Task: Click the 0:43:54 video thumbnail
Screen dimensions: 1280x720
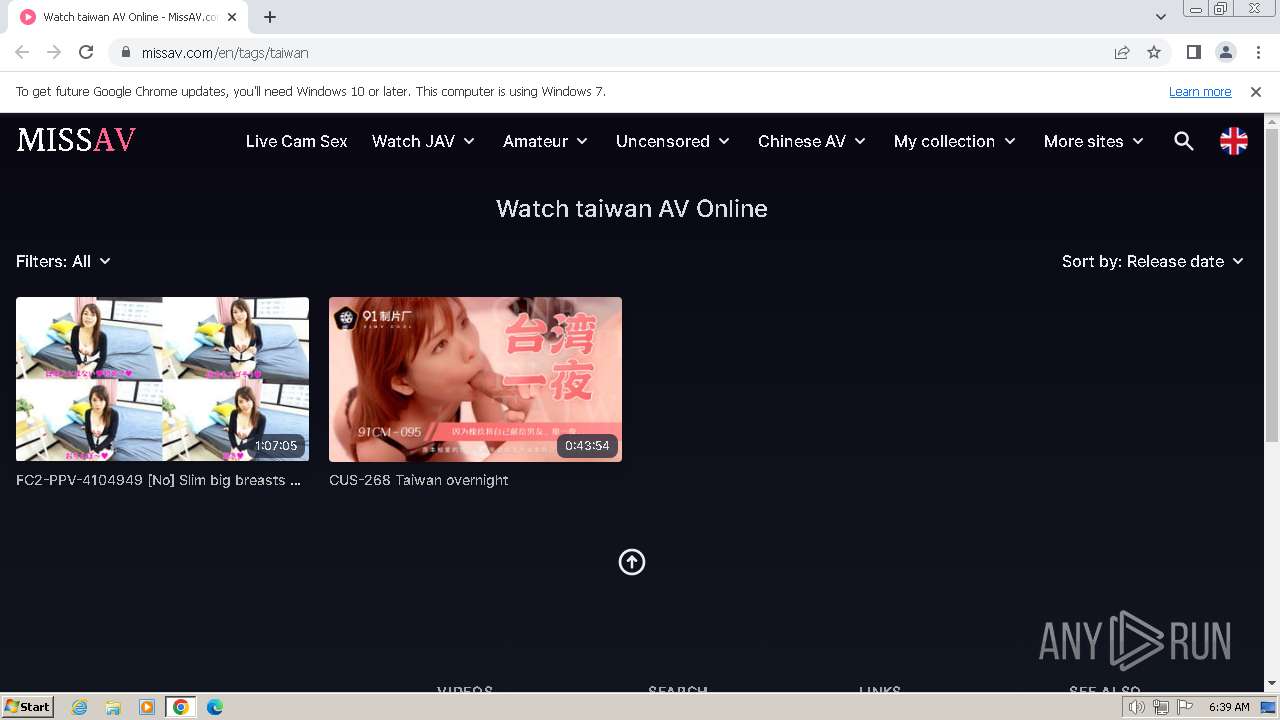Action: pyautogui.click(x=475, y=379)
